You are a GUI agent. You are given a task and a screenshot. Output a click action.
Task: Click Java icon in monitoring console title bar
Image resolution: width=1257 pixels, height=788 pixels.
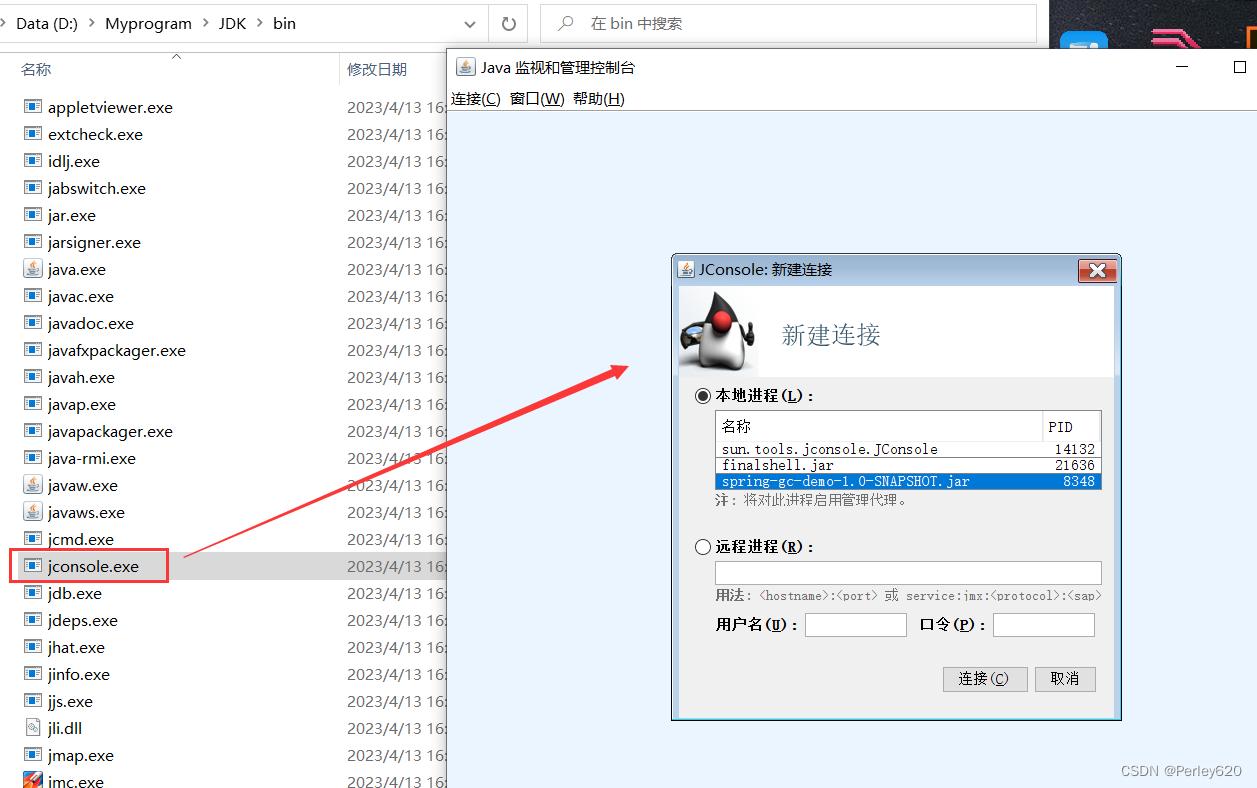[465, 67]
